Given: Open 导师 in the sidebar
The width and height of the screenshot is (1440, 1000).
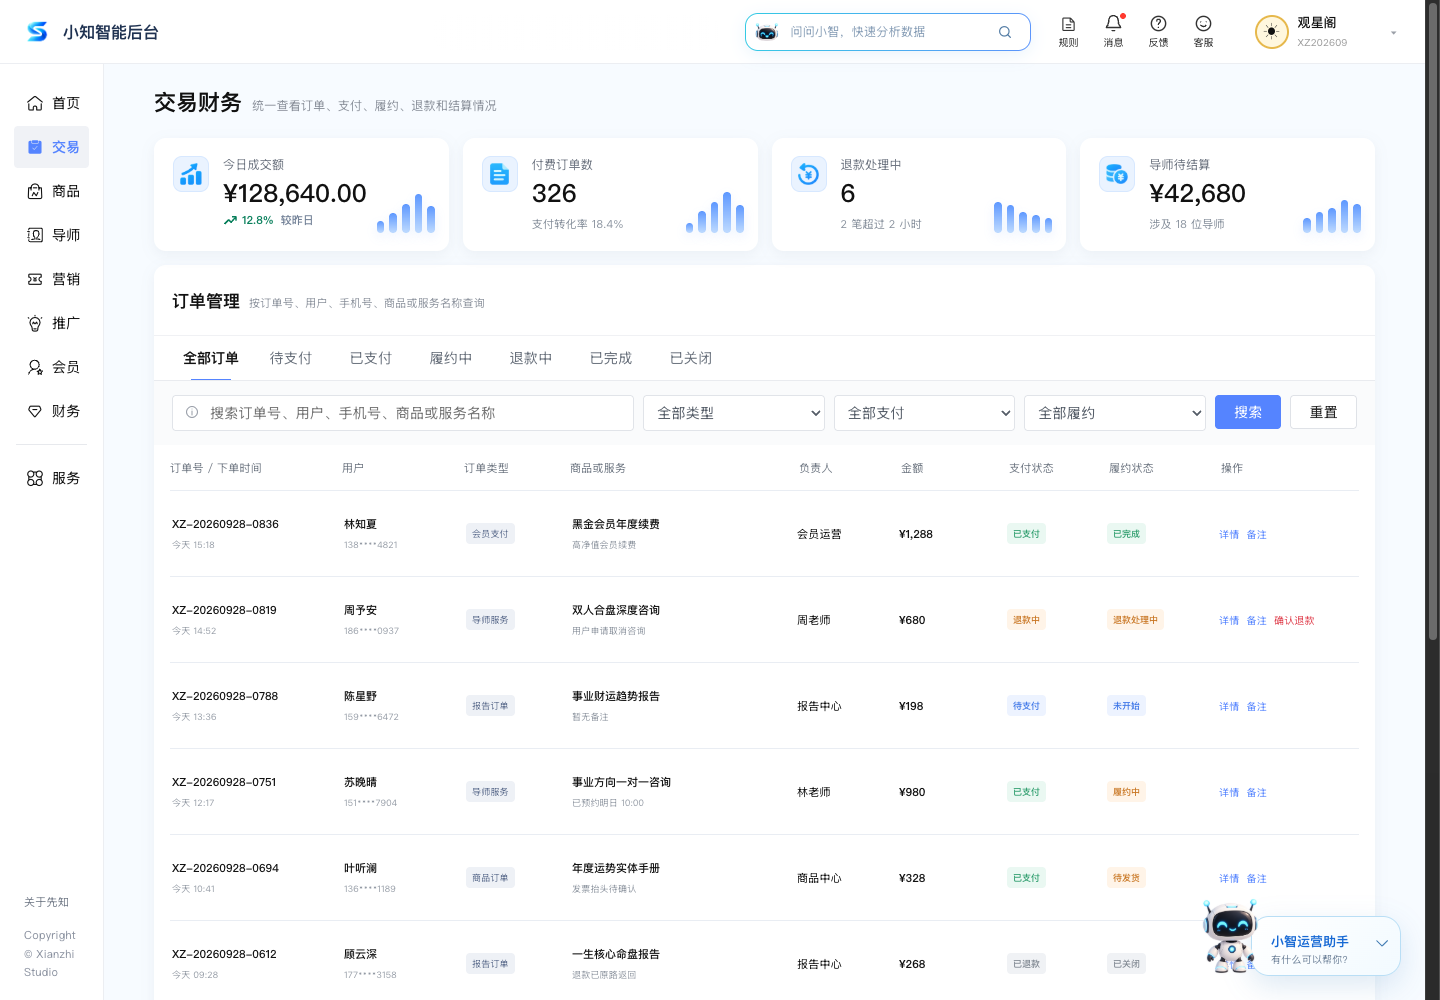Looking at the screenshot, I should pyautogui.click(x=52, y=235).
